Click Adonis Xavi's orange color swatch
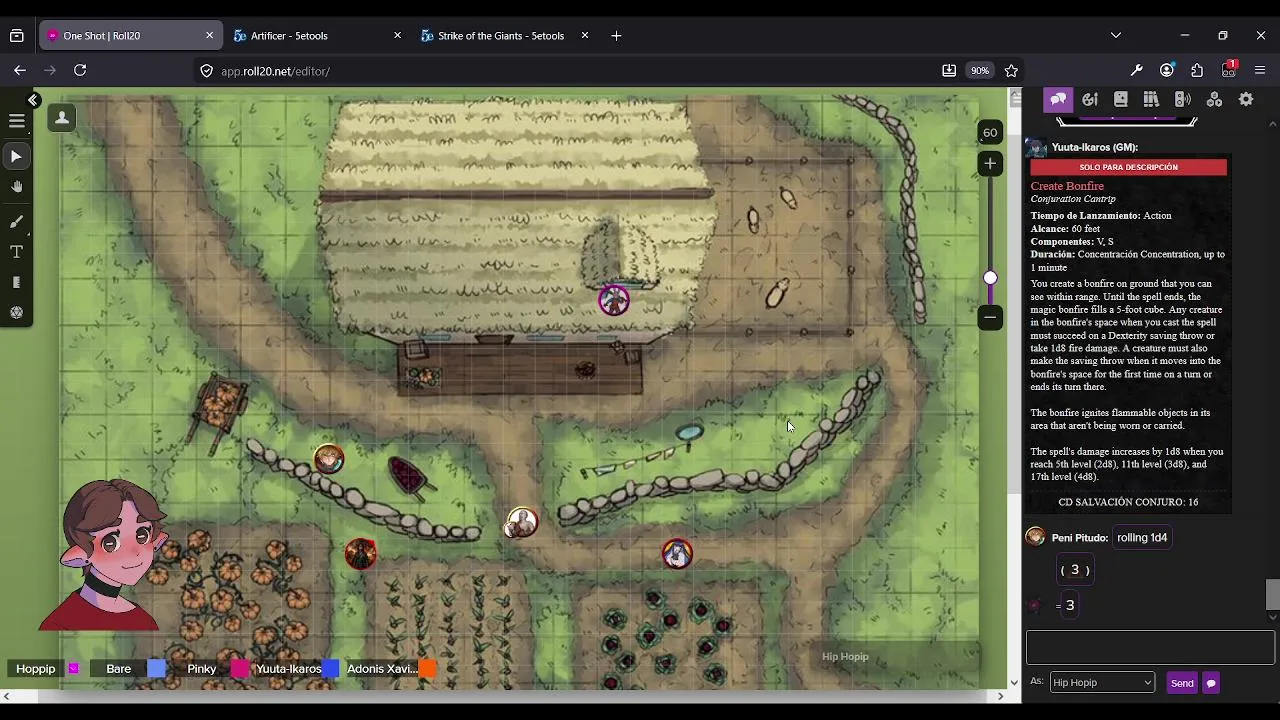Image resolution: width=1280 pixels, height=720 pixels. pos(427,669)
